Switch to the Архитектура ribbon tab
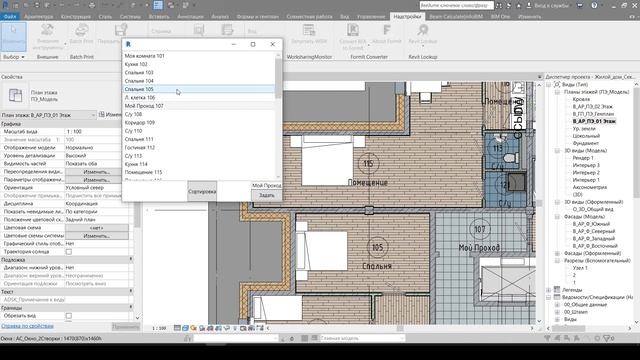This screenshot has width=640, height=360. coord(38,17)
